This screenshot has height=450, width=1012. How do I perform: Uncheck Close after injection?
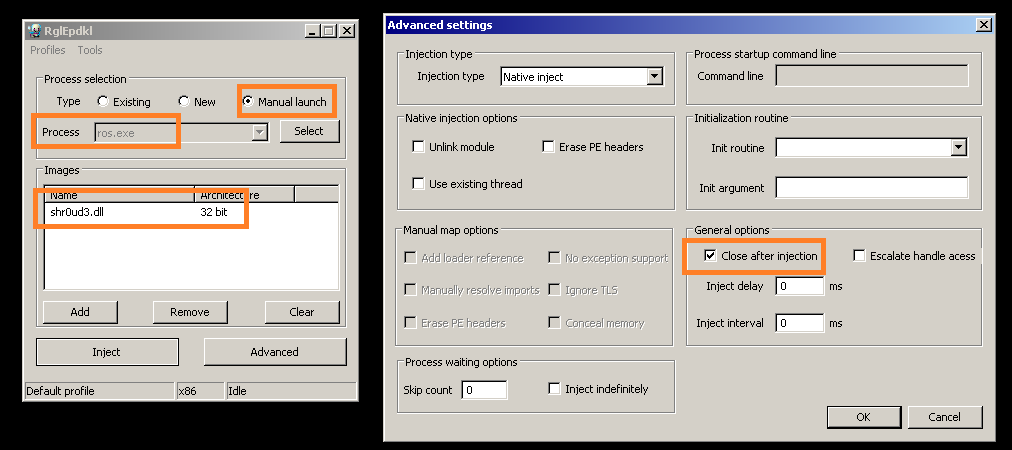tap(710, 256)
